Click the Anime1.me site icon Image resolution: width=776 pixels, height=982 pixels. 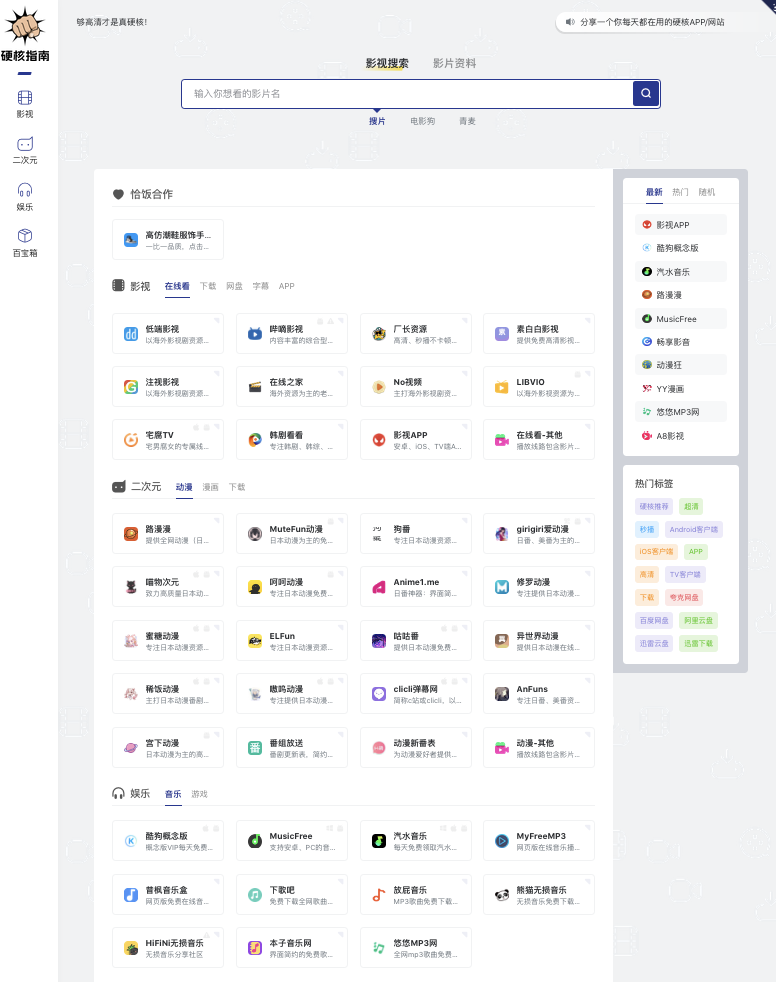[x=379, y=587]
